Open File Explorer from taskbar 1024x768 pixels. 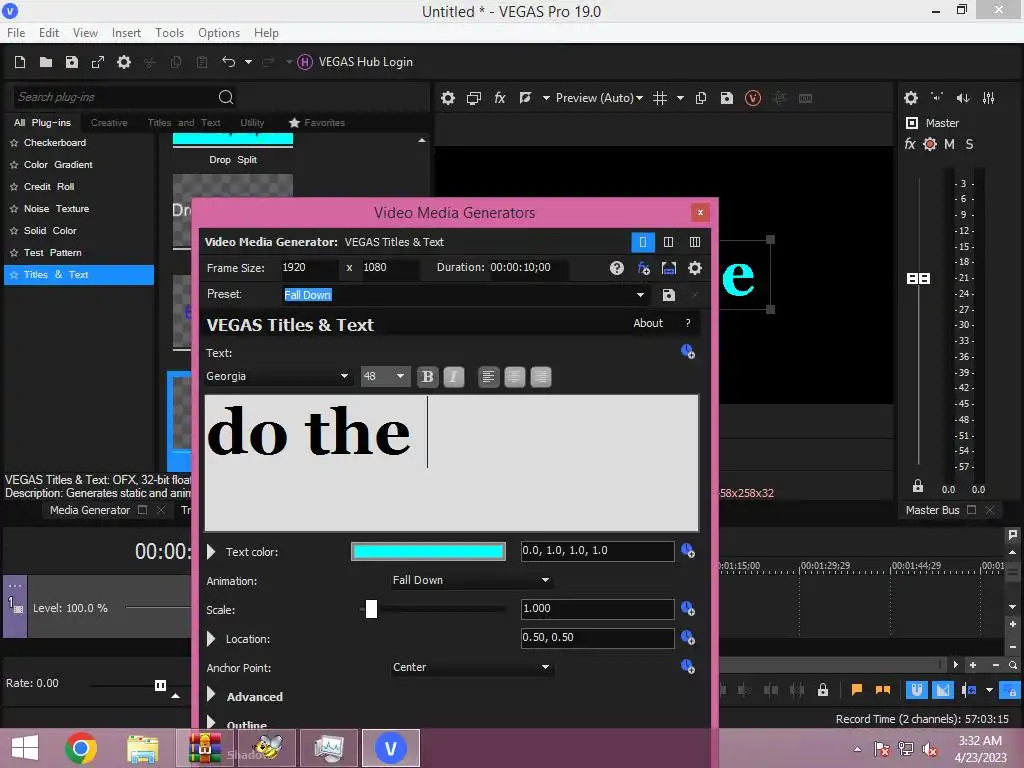tap(143, 748)
